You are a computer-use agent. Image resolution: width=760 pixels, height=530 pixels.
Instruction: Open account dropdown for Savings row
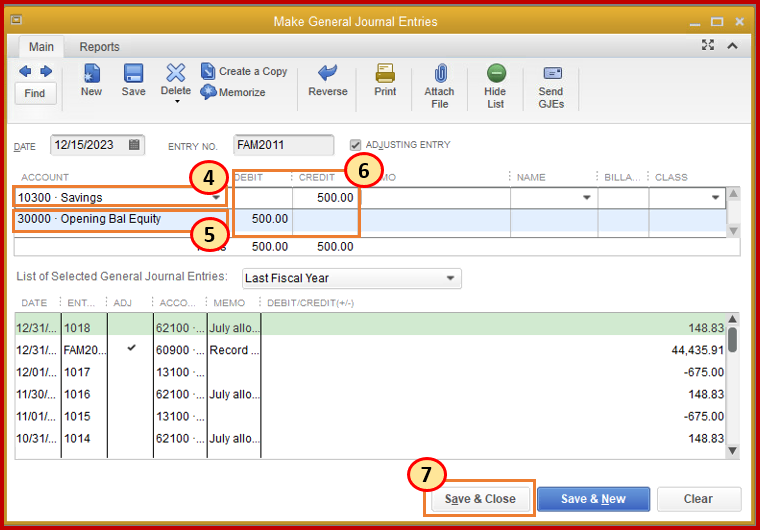[216, 197]
